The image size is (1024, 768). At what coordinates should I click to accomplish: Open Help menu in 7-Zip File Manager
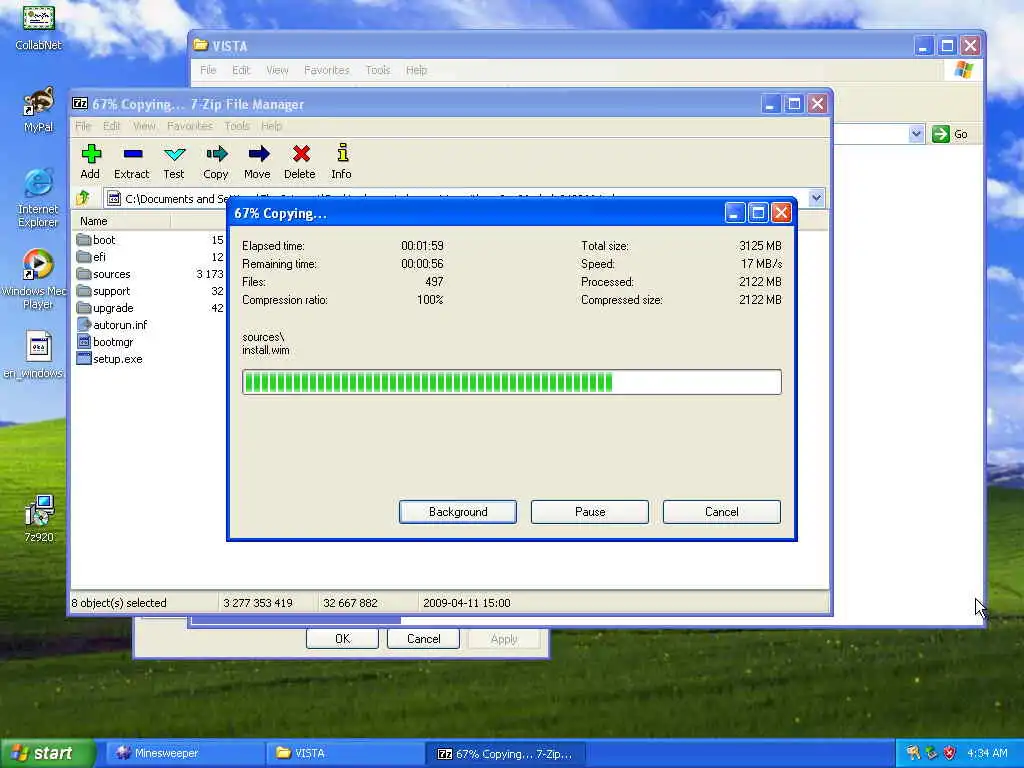(x=272, y=126)
